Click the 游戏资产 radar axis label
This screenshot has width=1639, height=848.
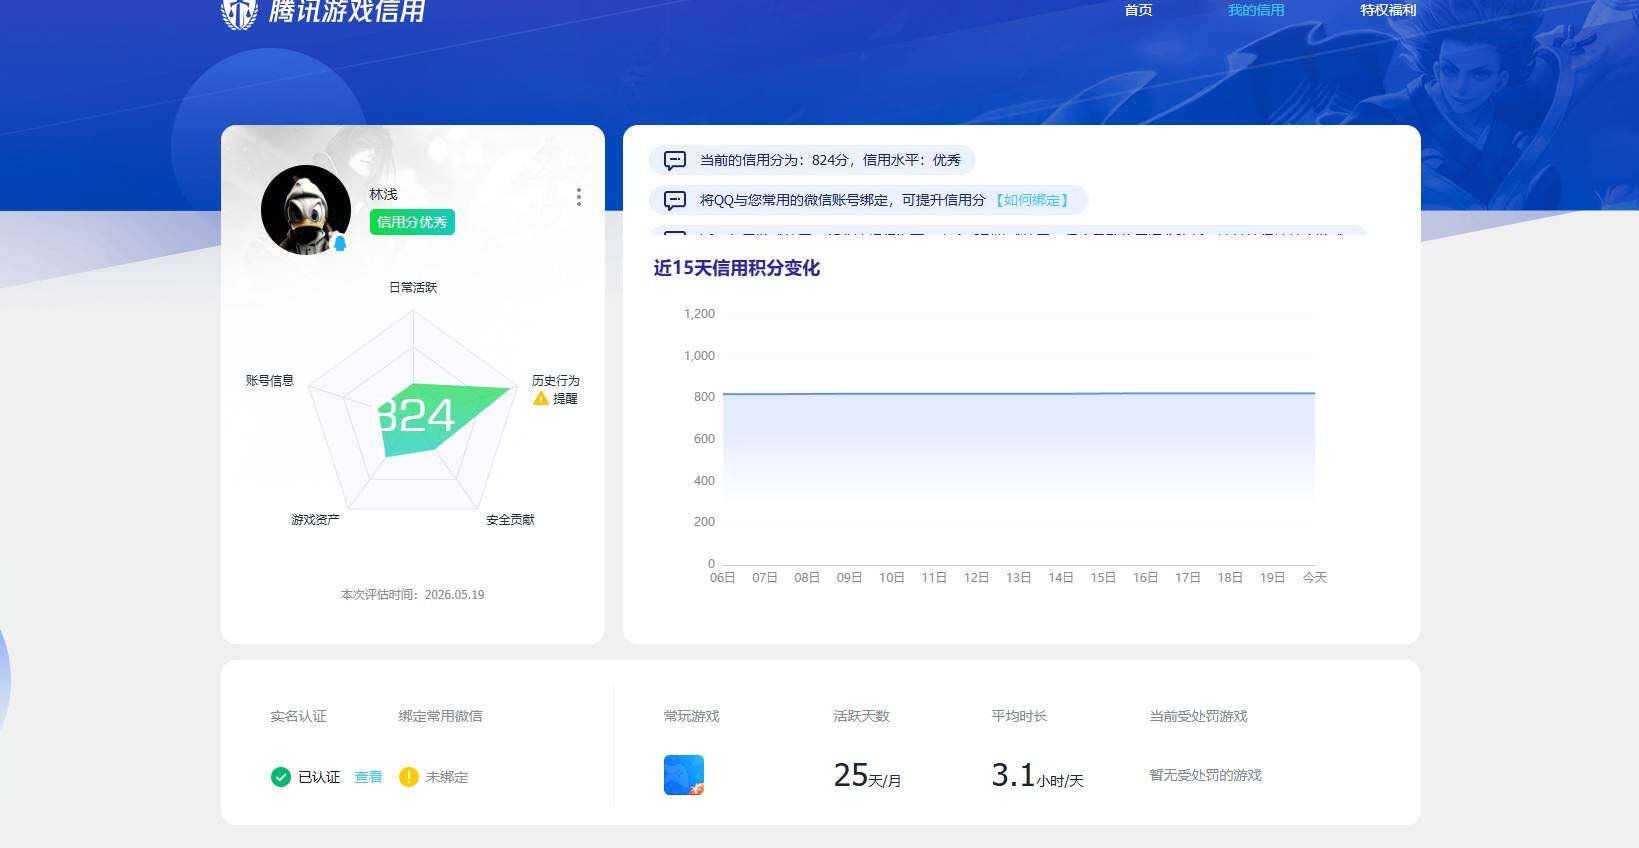tap(315, 520)
